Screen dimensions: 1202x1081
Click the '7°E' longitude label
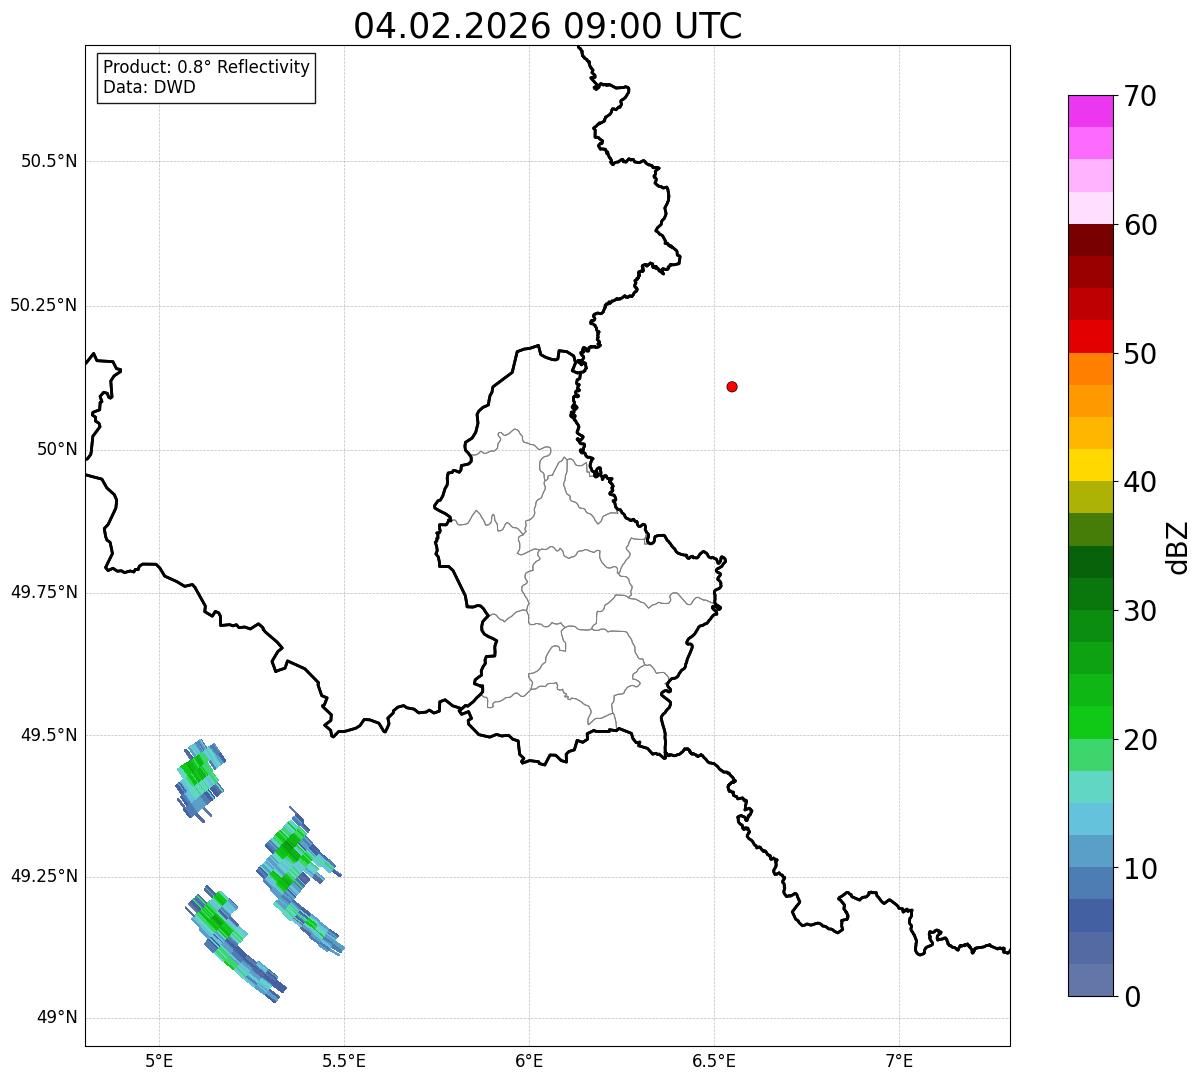pyautogui.click(x=899, y=1060)
